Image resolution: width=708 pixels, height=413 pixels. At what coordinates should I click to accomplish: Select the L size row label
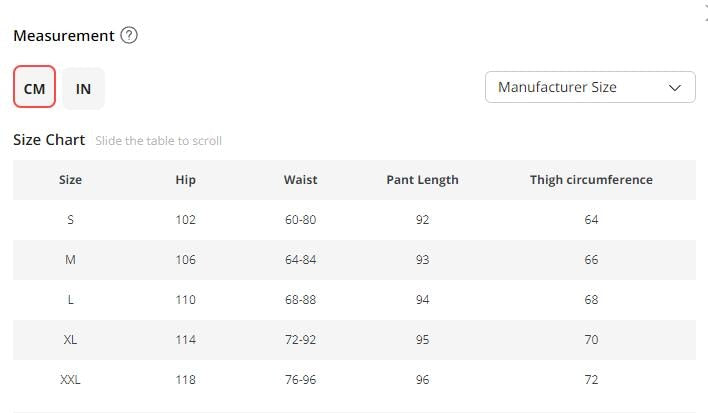[x=70, y=300]
